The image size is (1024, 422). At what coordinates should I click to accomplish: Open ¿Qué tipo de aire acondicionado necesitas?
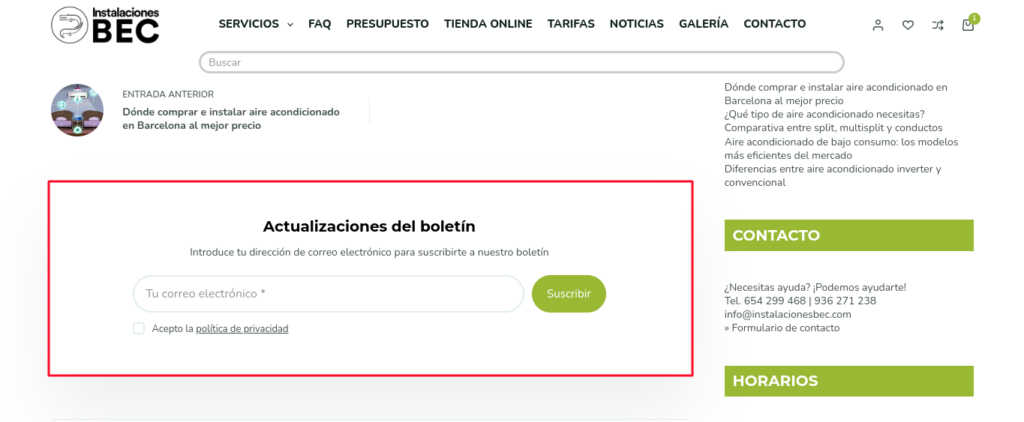click(824, 114)
